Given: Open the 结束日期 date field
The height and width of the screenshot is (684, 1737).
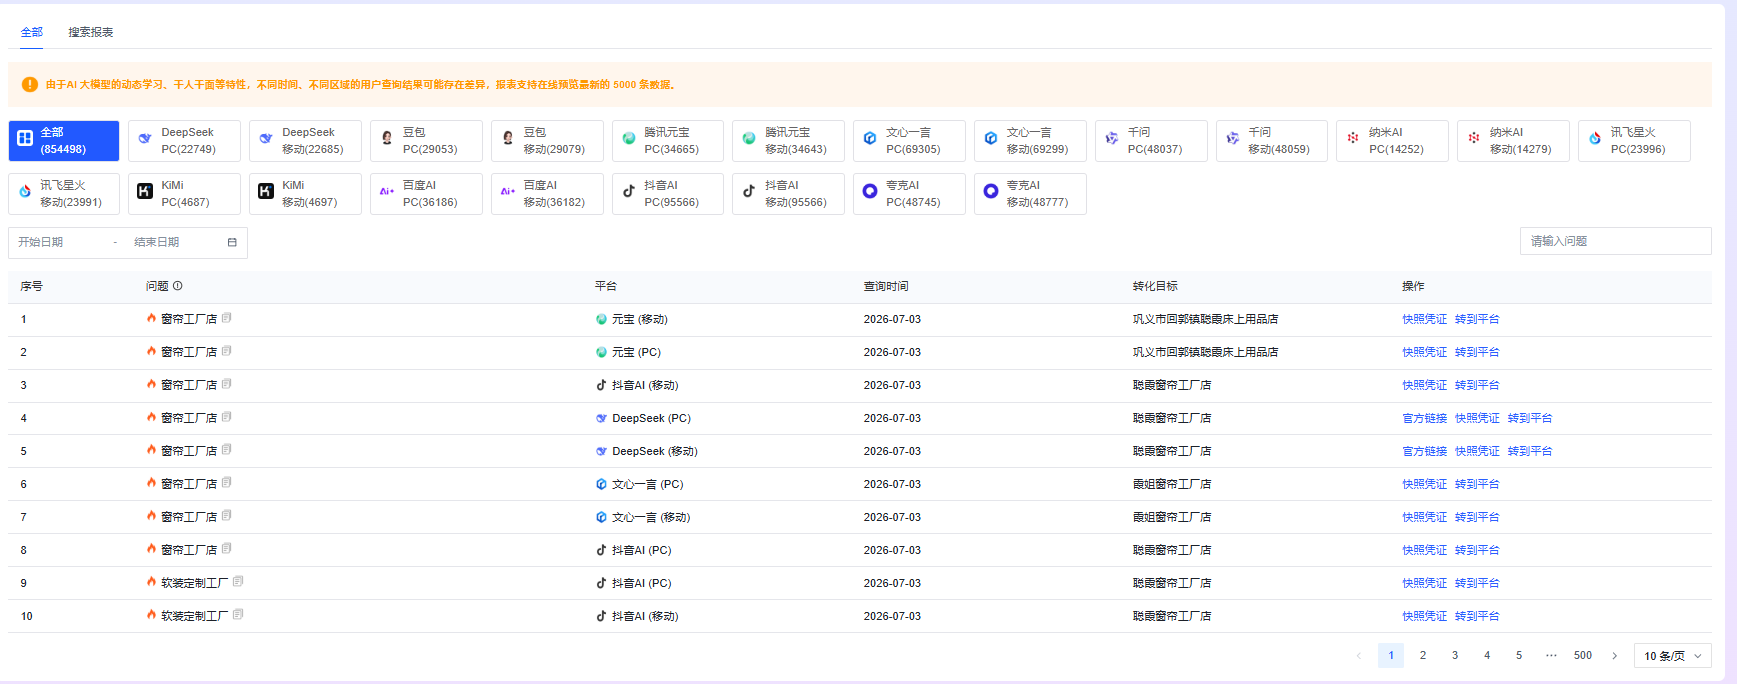Looking at the screenshot, I should pos(175,242).
